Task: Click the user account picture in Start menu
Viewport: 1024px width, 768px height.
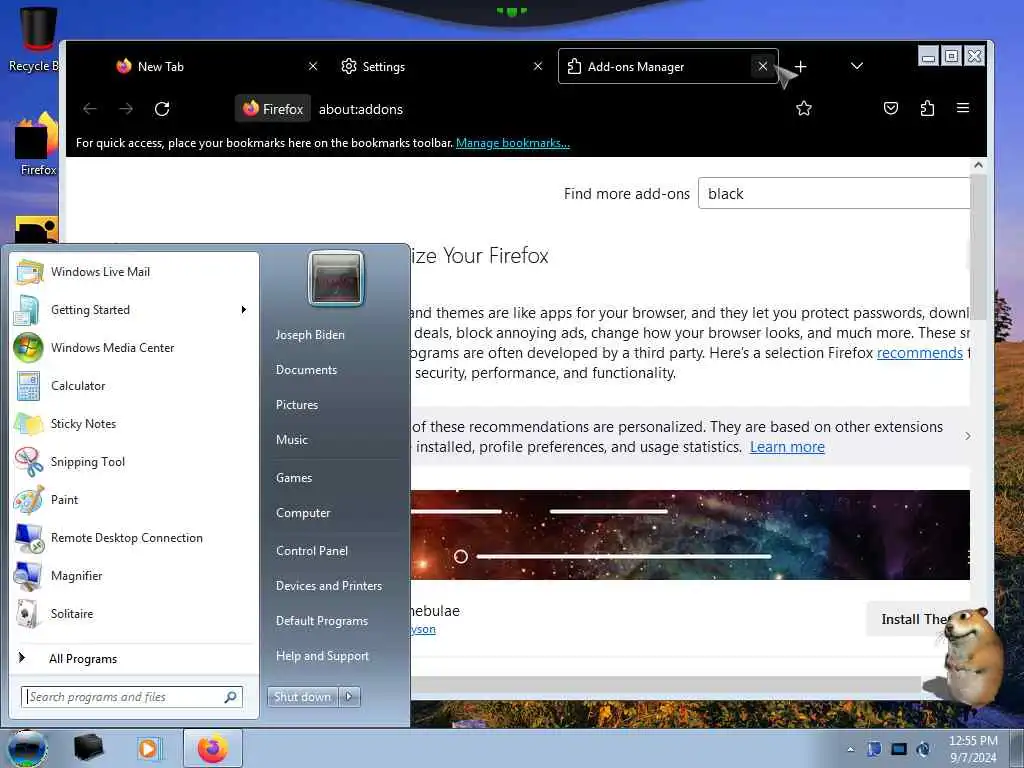Action: (x=336, y=278)
